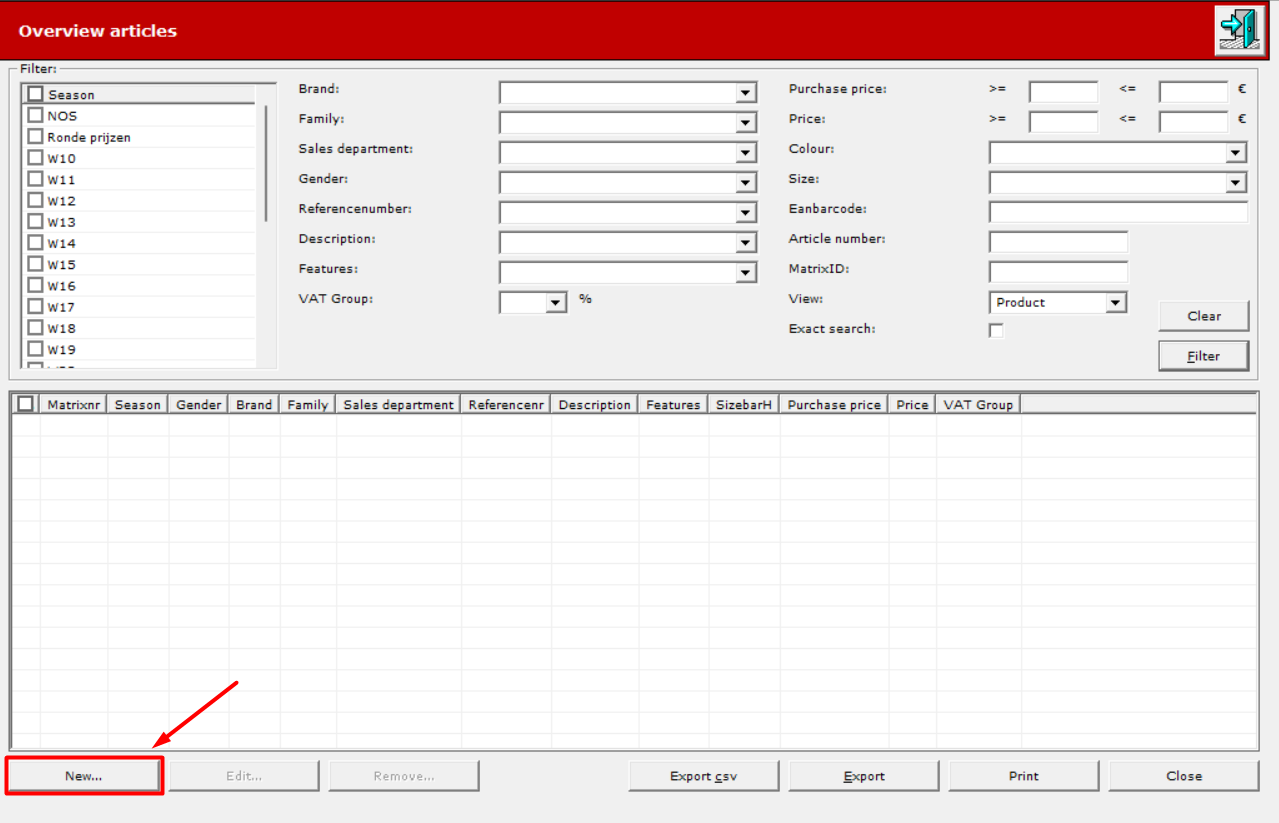Image resolution: width=1279 pixels, height=823 pixels.
Task: Enable the W14 season checkbox
Action: click(35, 243)
